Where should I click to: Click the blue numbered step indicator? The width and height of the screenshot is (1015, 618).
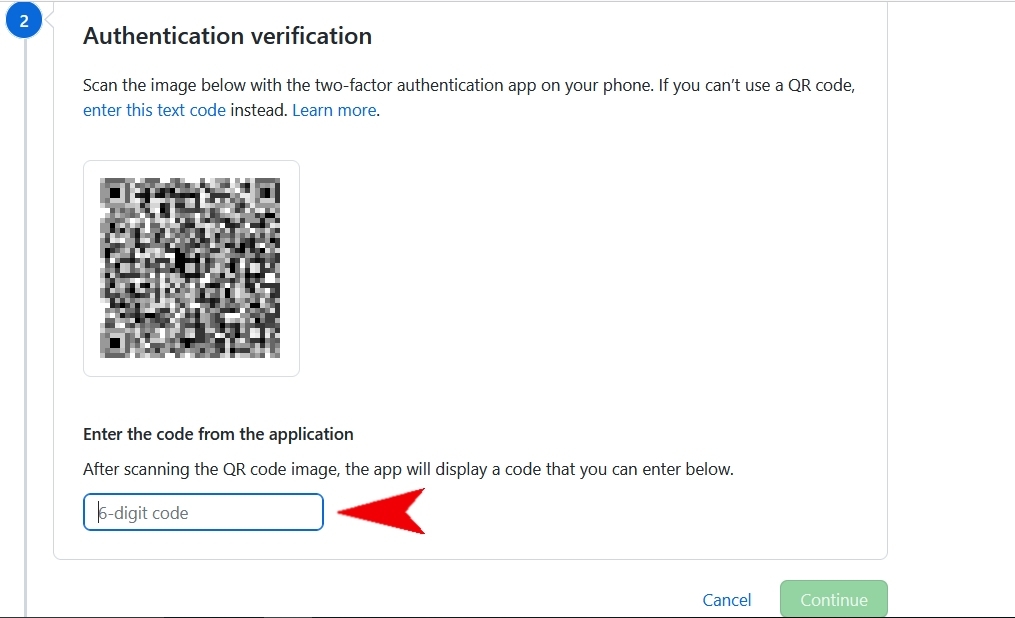[x=24, y=19]
